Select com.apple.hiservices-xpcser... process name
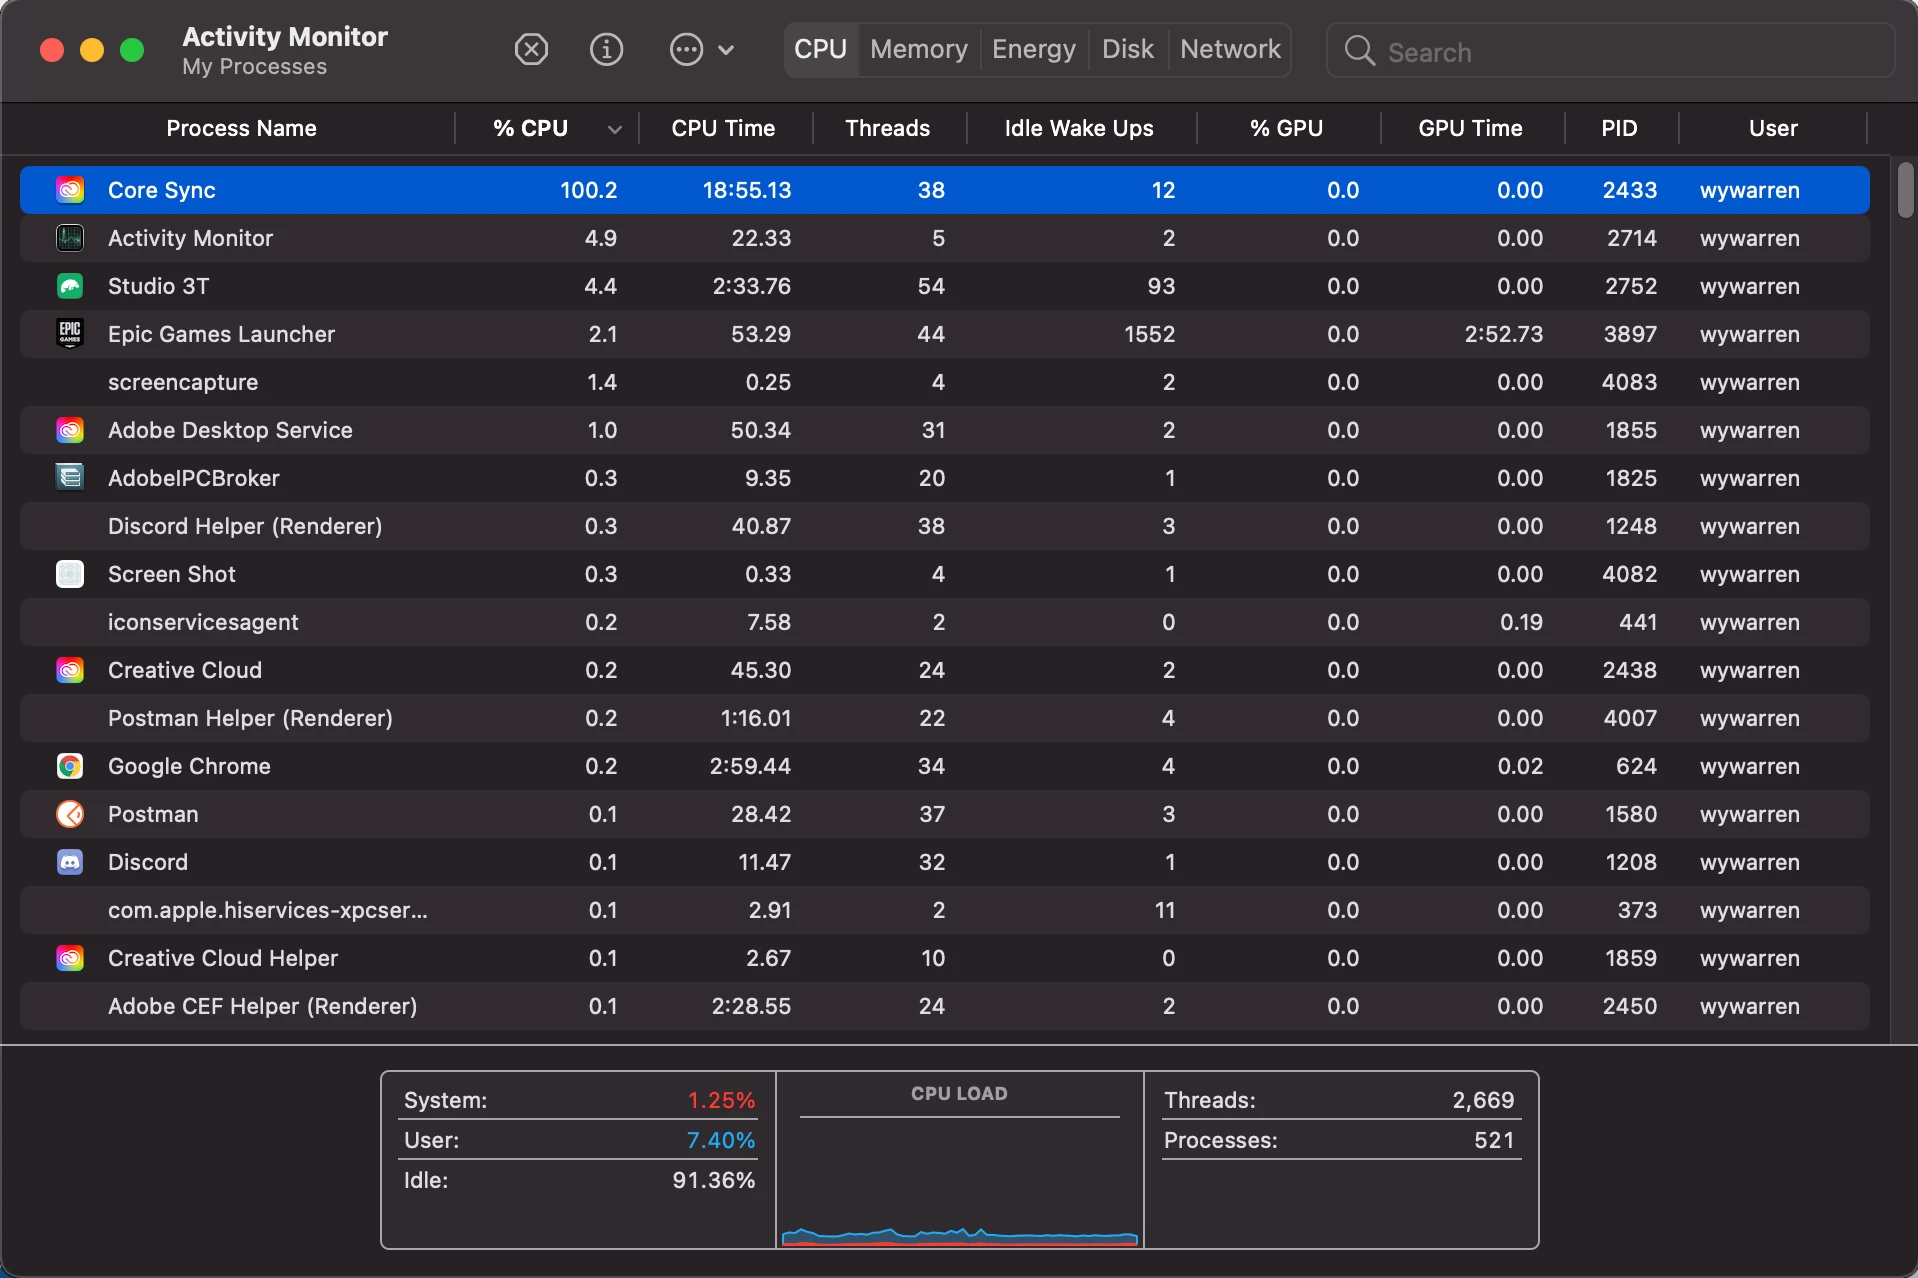Image resolution: width=1918 pixels, height=1278 pixels. [268, 910]
